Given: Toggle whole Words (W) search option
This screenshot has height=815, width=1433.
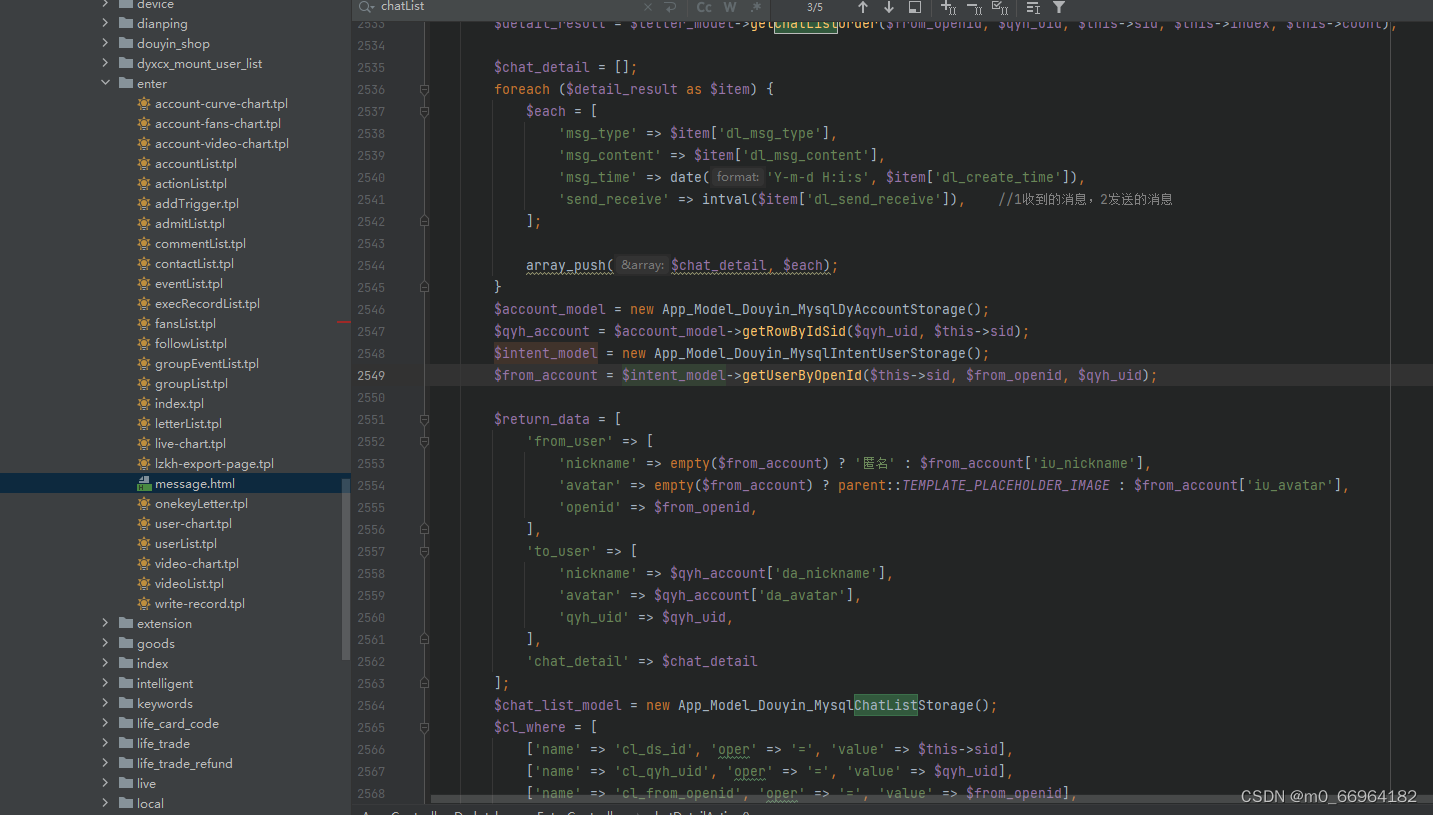Looking at the screenshot, I should pos(730,7).
